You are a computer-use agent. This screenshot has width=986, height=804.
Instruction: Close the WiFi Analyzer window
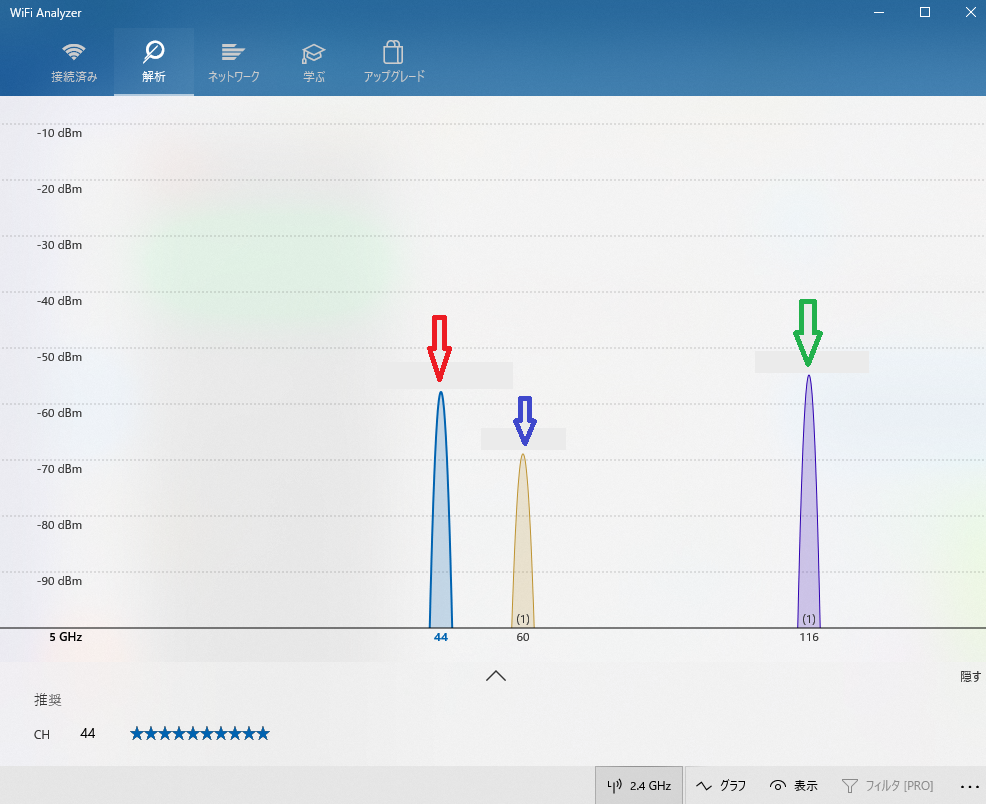click(970, 13)
